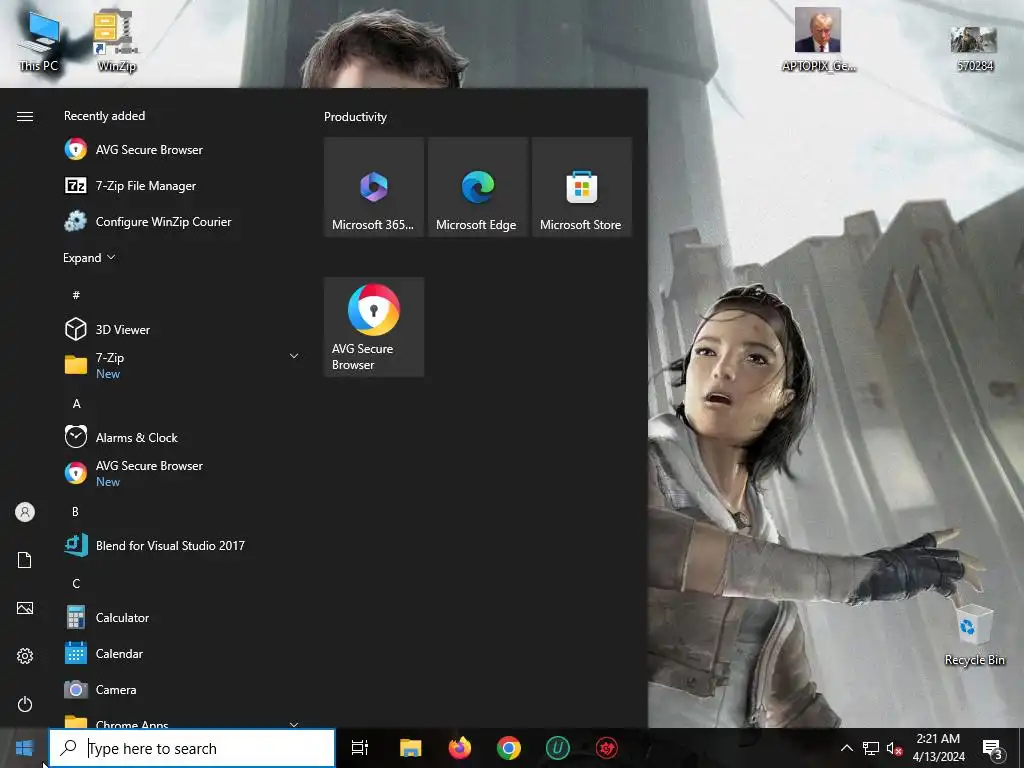Open the notification center

coord(993,748)
